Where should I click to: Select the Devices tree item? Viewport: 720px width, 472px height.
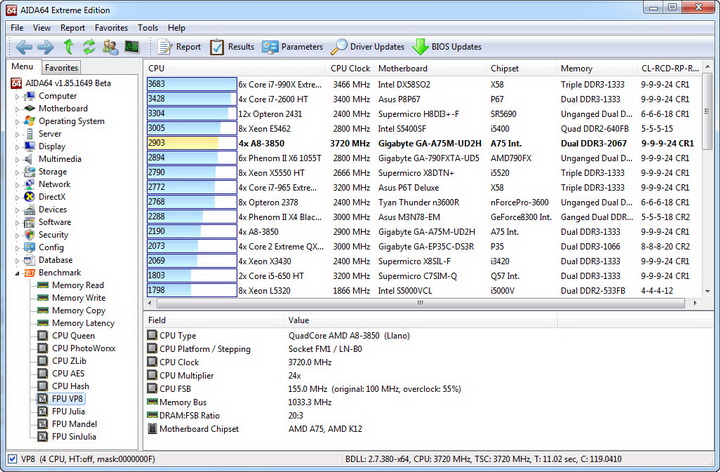click(x=52, y=209)
